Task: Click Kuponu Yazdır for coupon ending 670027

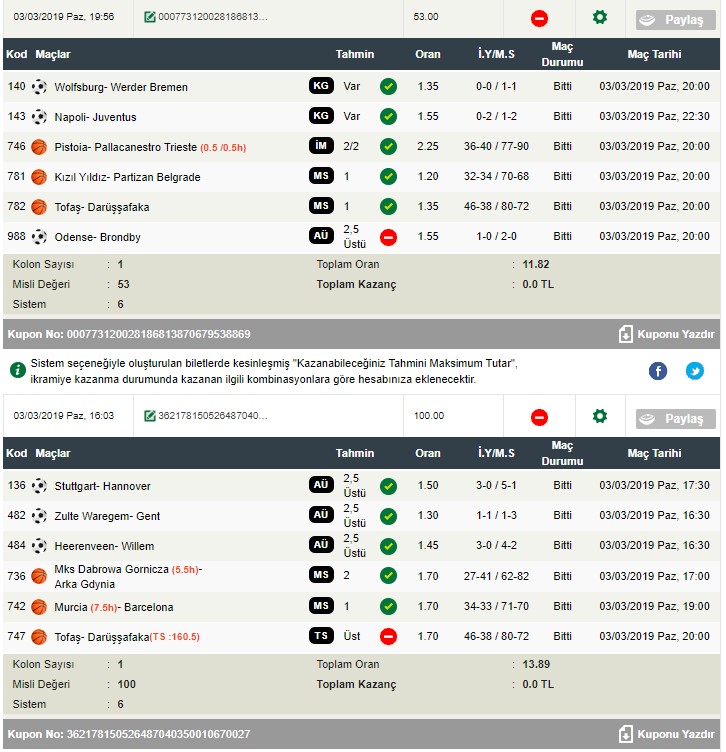Action: pyautogui.click(x=666, y=734)
